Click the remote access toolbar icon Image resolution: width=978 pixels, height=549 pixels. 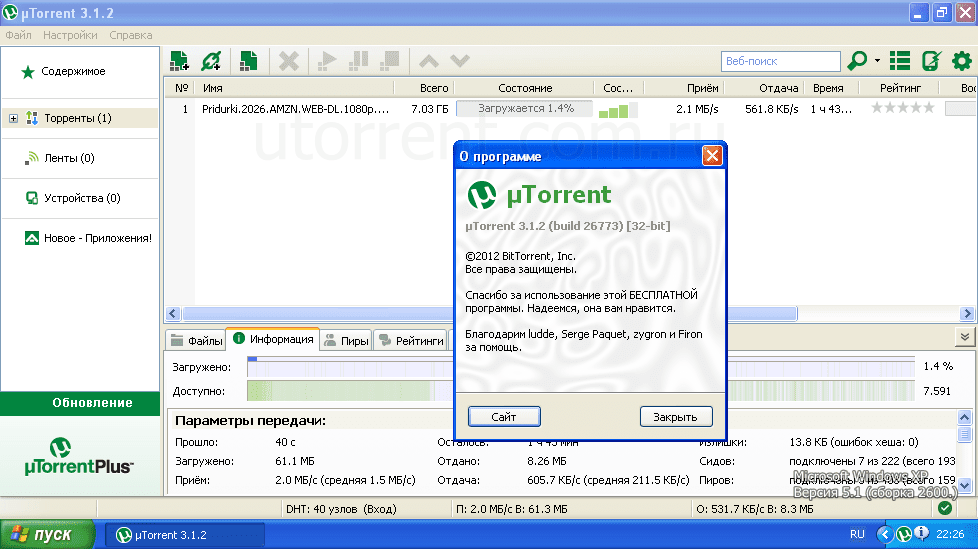pos(931,61)
